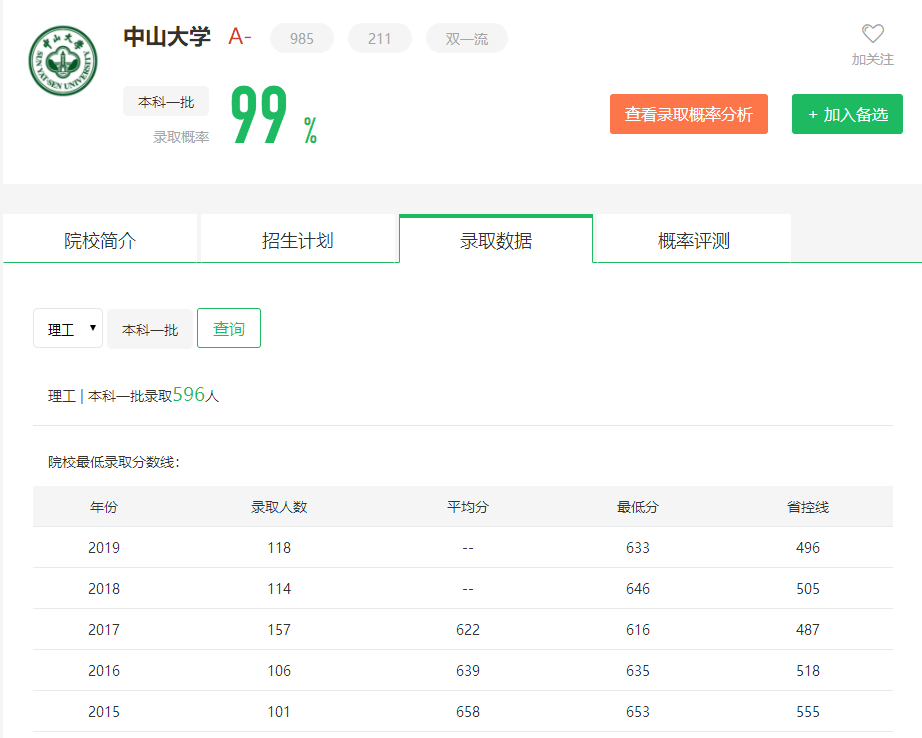Viewport: 922px width, 738px height.
Task: Click the 双一流 tag
Action: [467, 38]
